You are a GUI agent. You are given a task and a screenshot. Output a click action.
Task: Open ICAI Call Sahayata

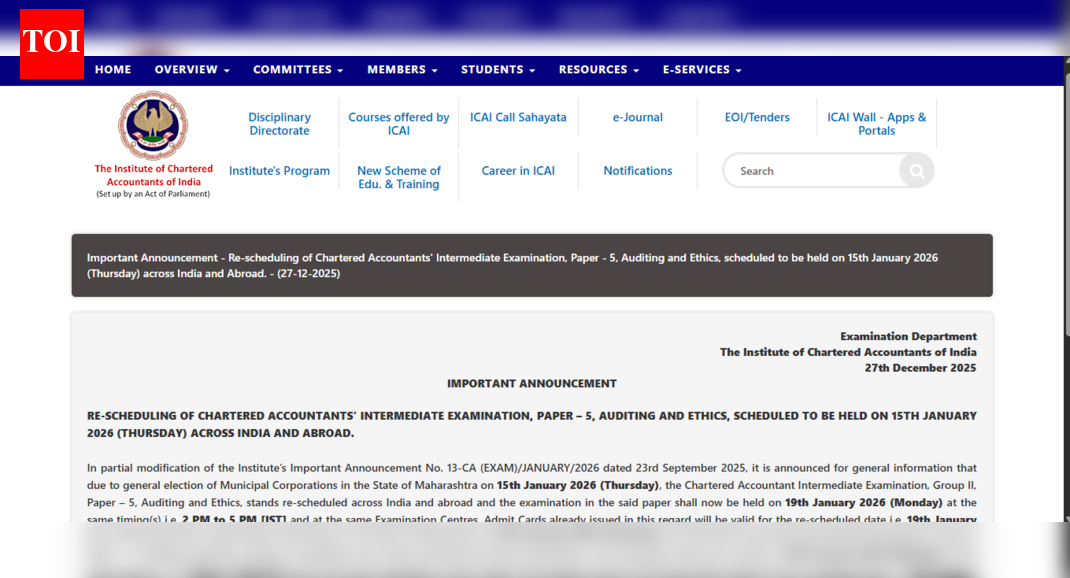(x=518, y=116)
